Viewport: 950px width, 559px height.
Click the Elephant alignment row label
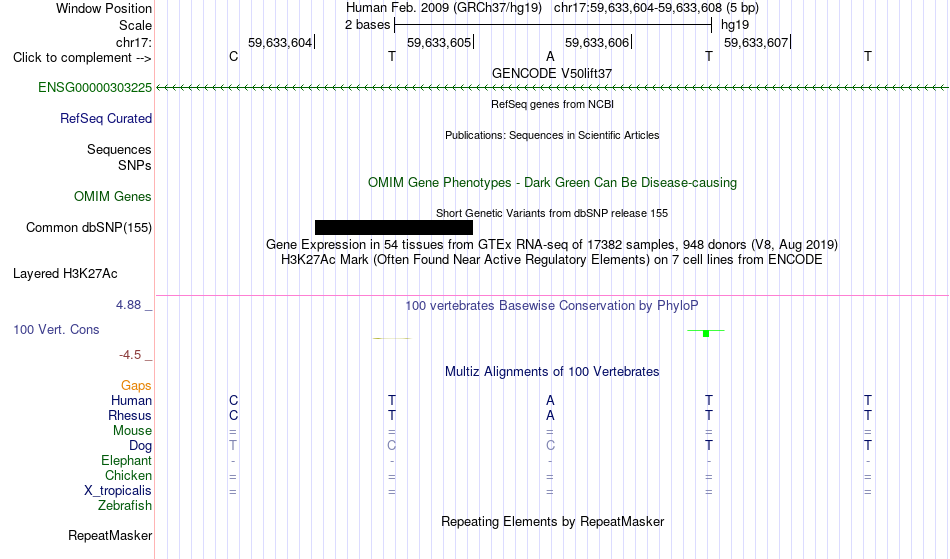pyautogui.click(x=127, y=460)
